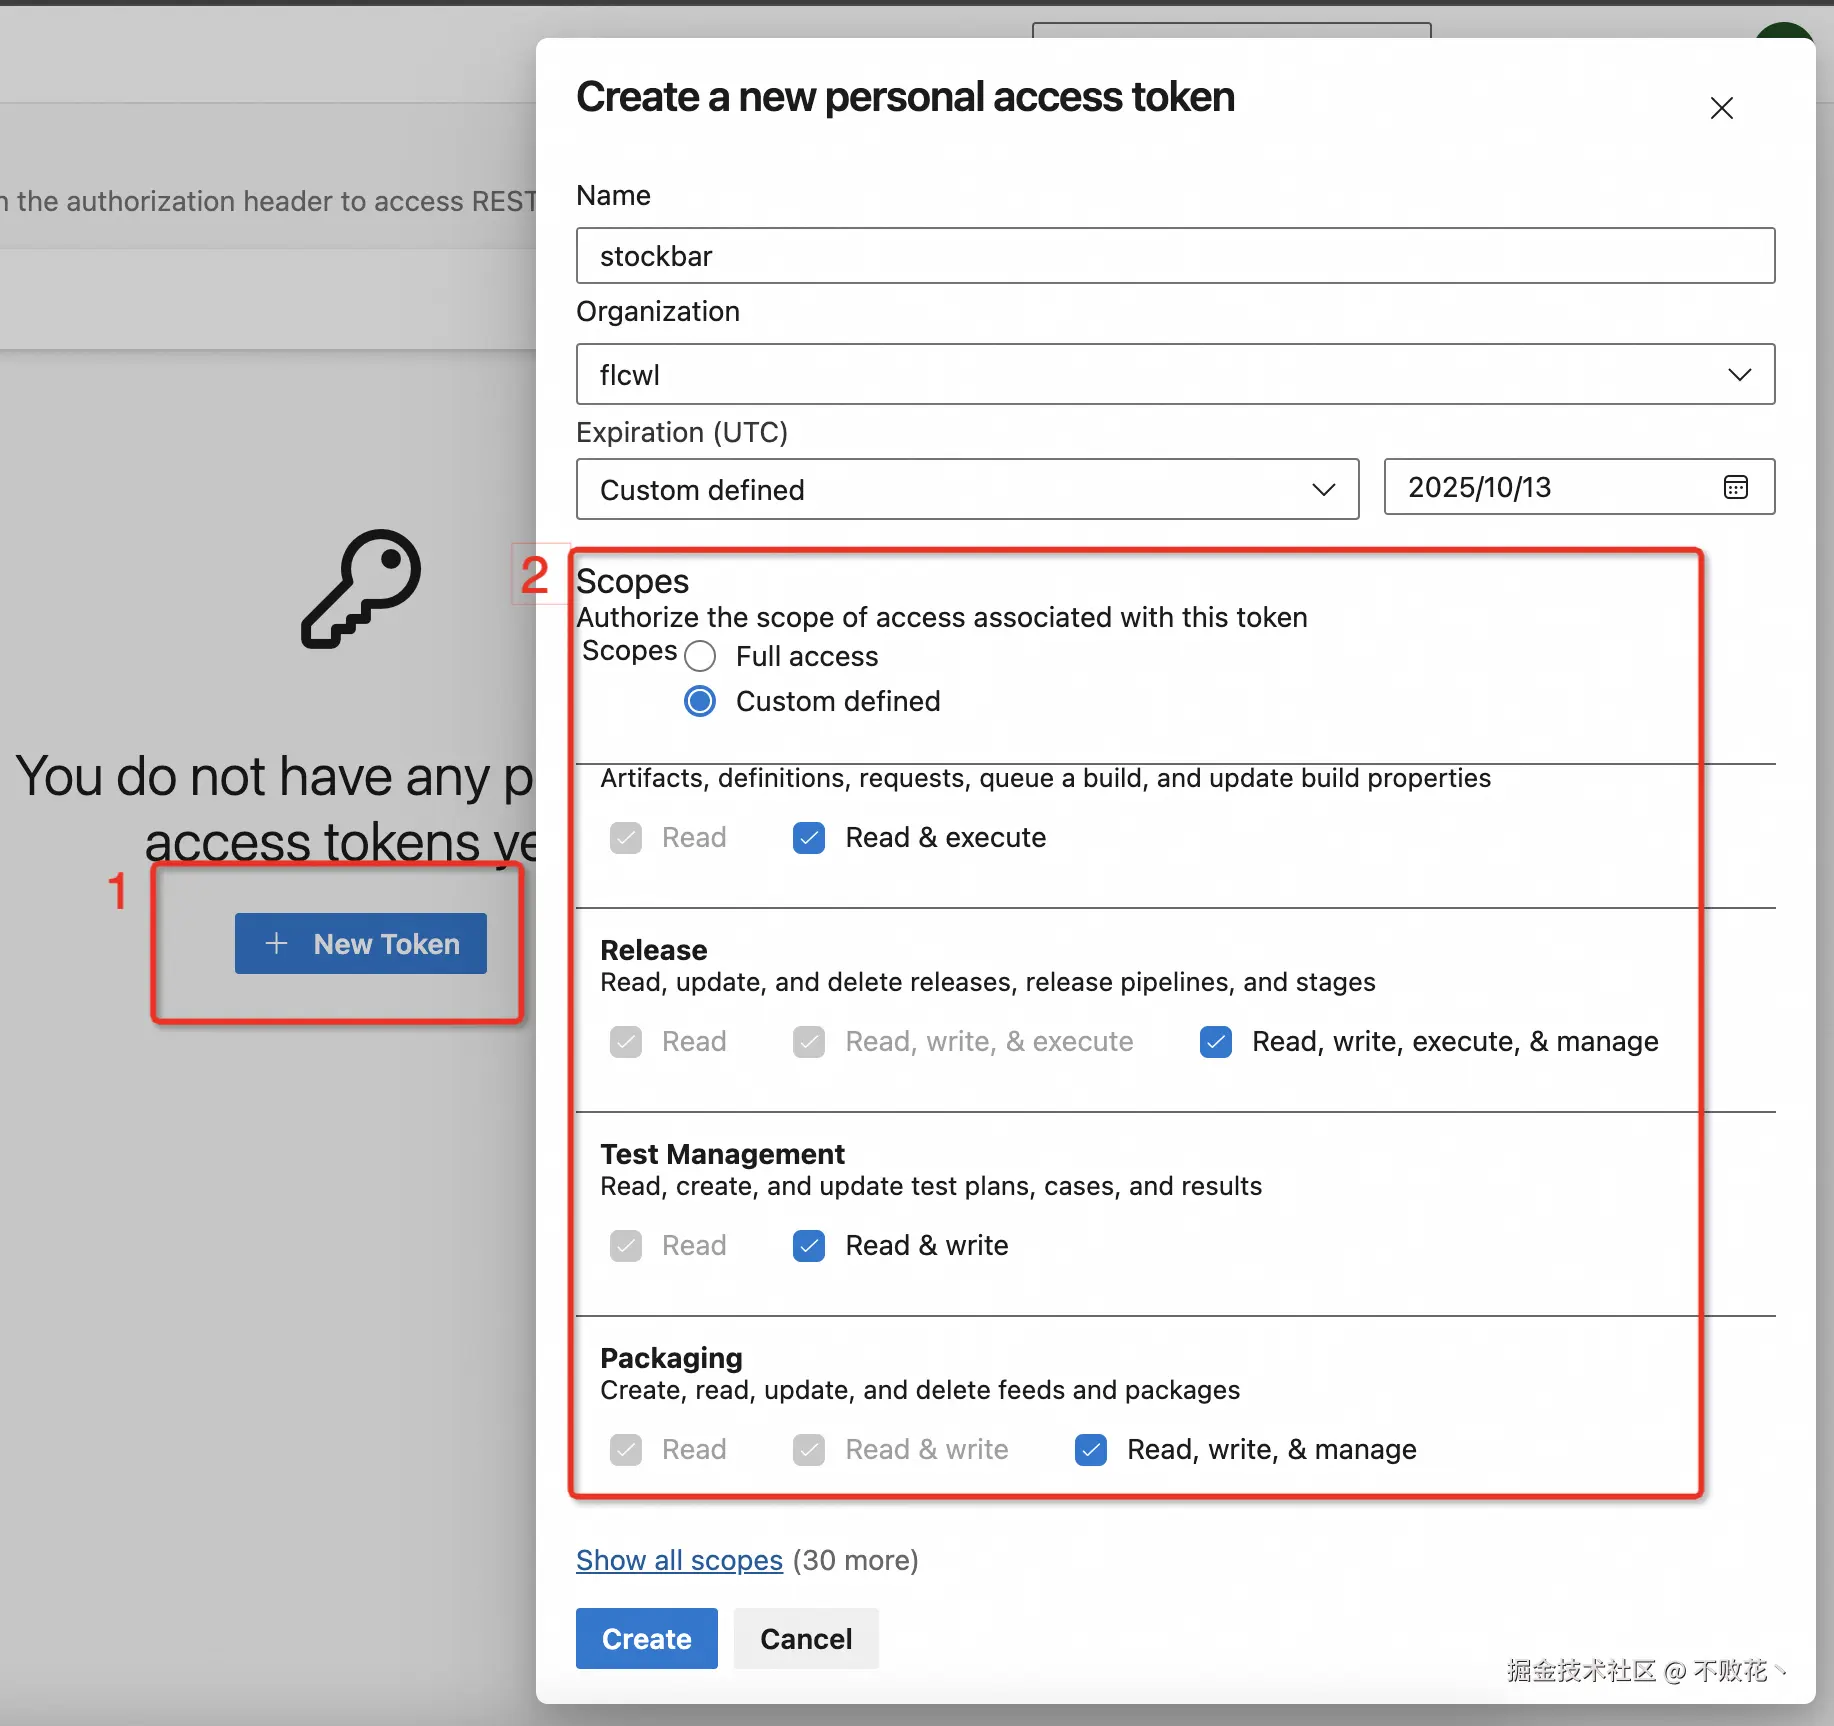Click the New Token button
The image size is (1834, 1726).
(x=361, y=943)
